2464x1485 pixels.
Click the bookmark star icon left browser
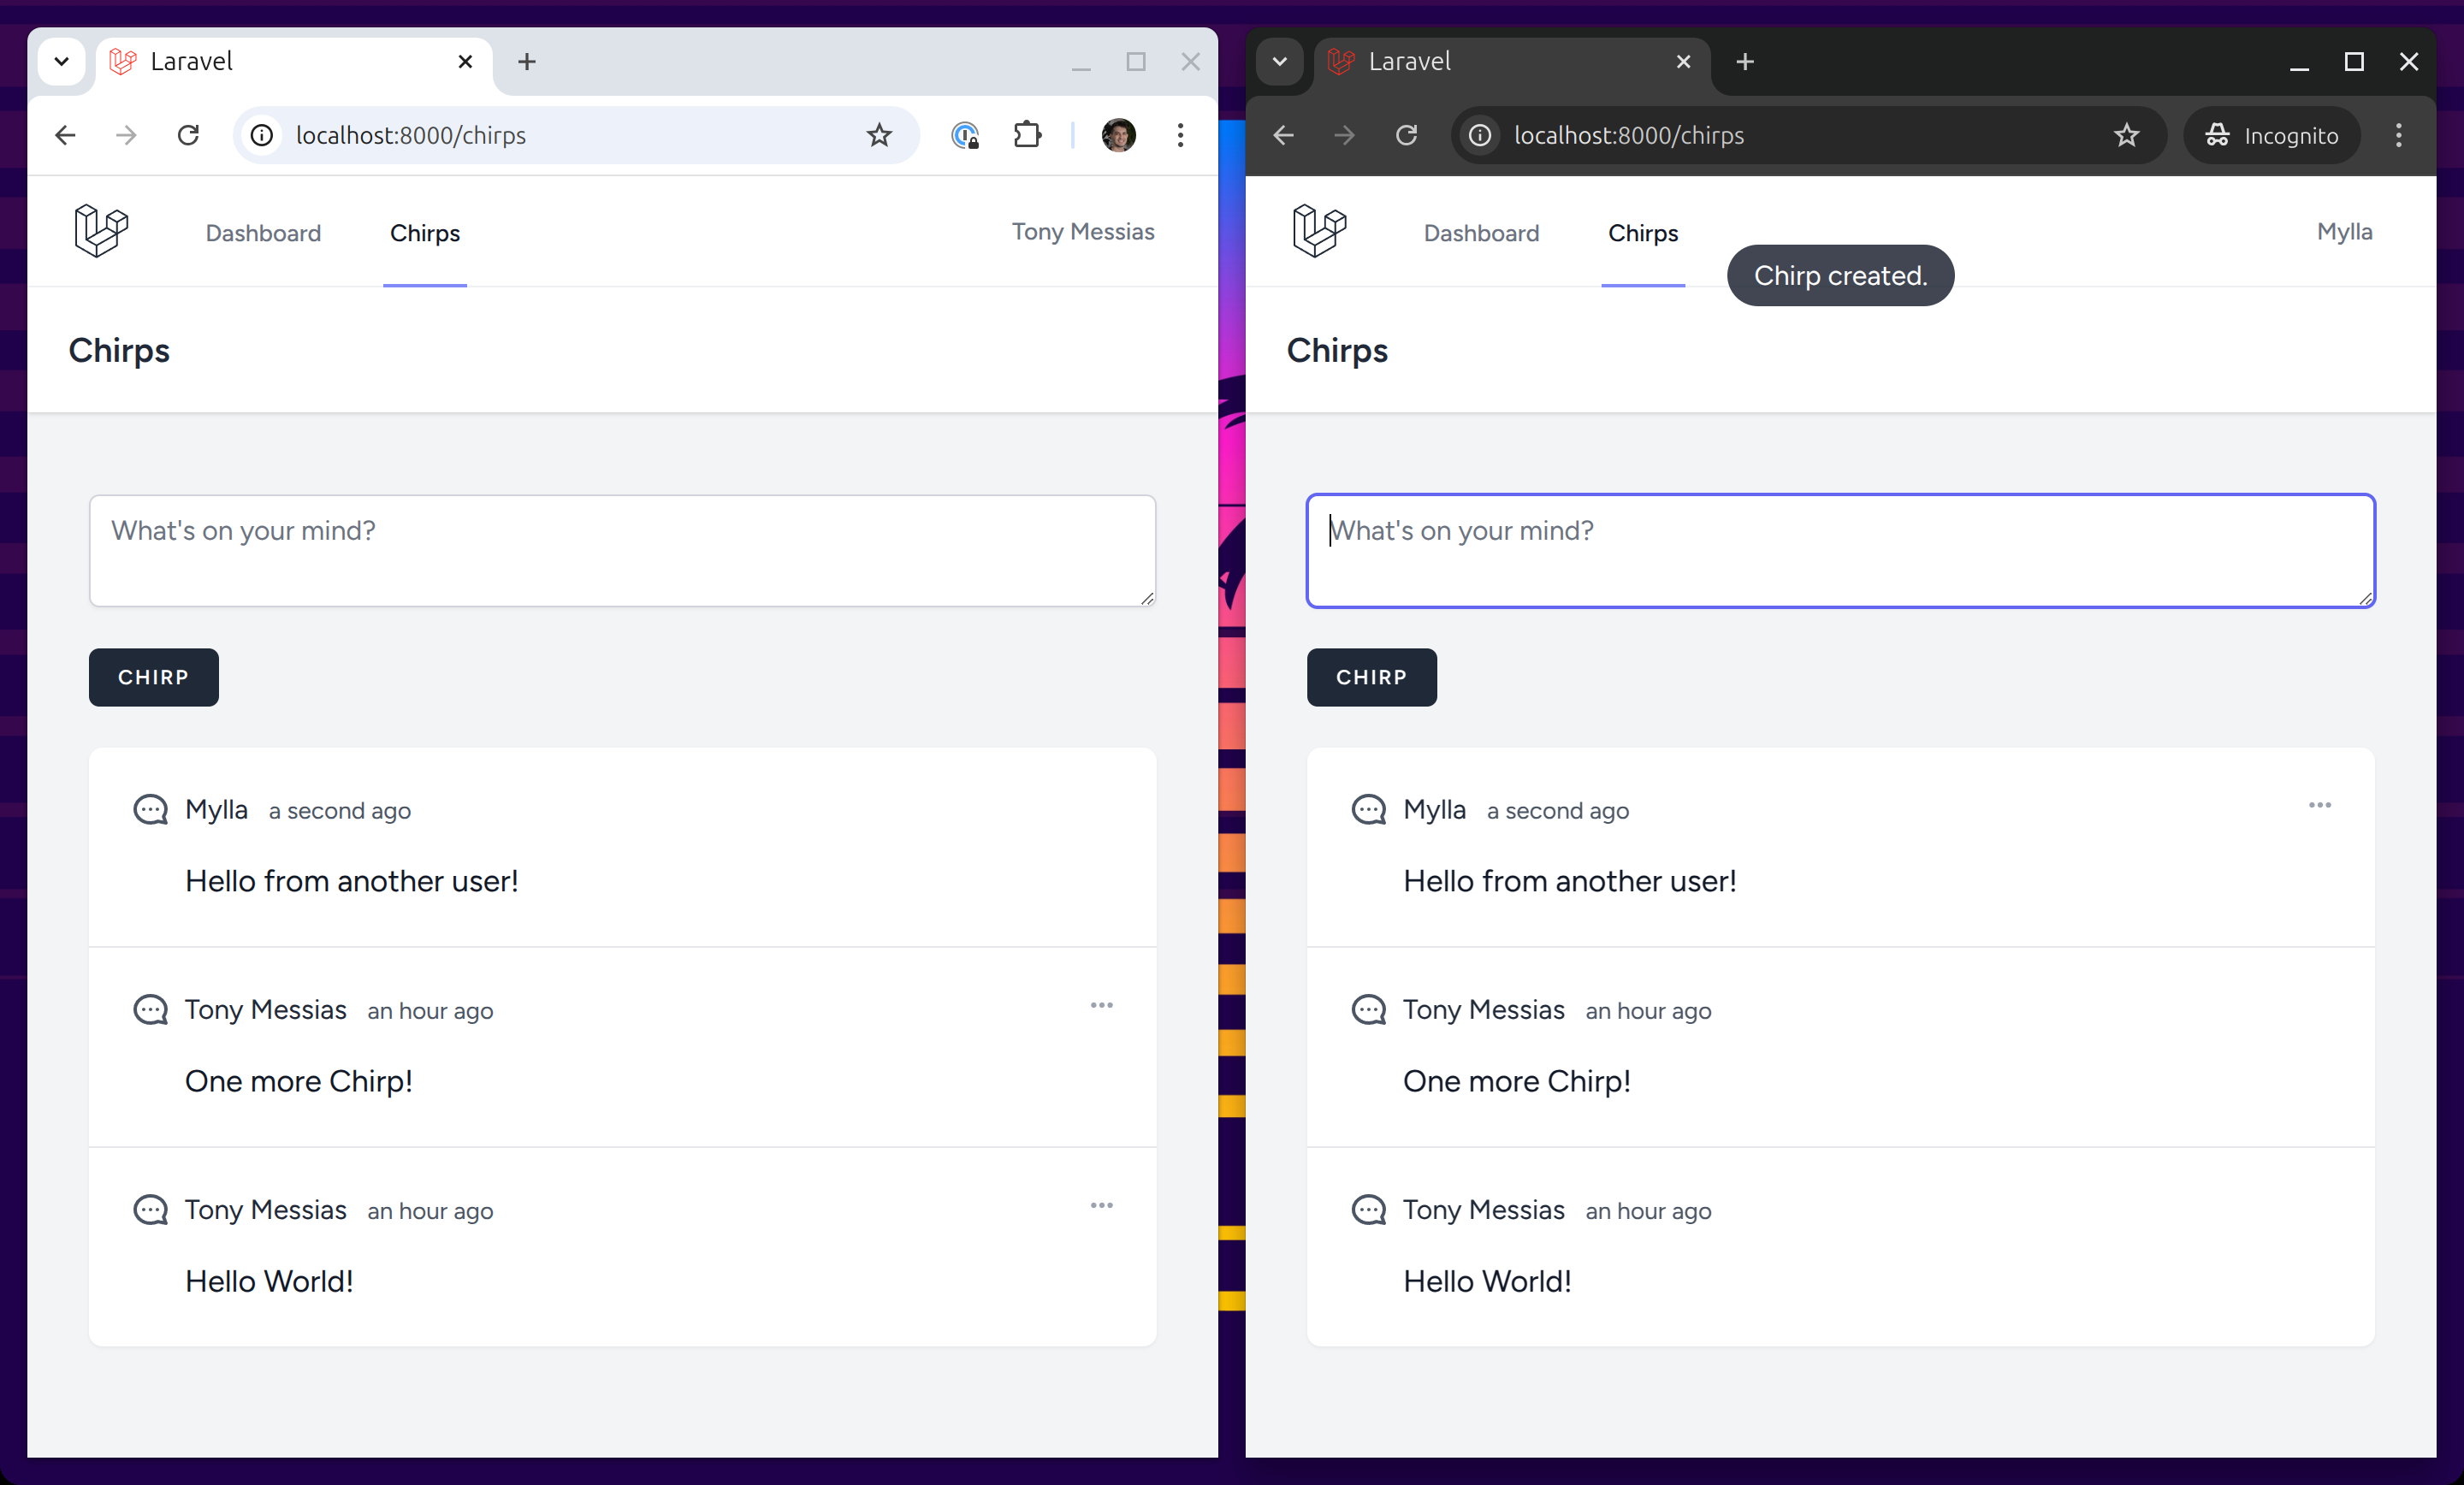(x=880, y=135)
